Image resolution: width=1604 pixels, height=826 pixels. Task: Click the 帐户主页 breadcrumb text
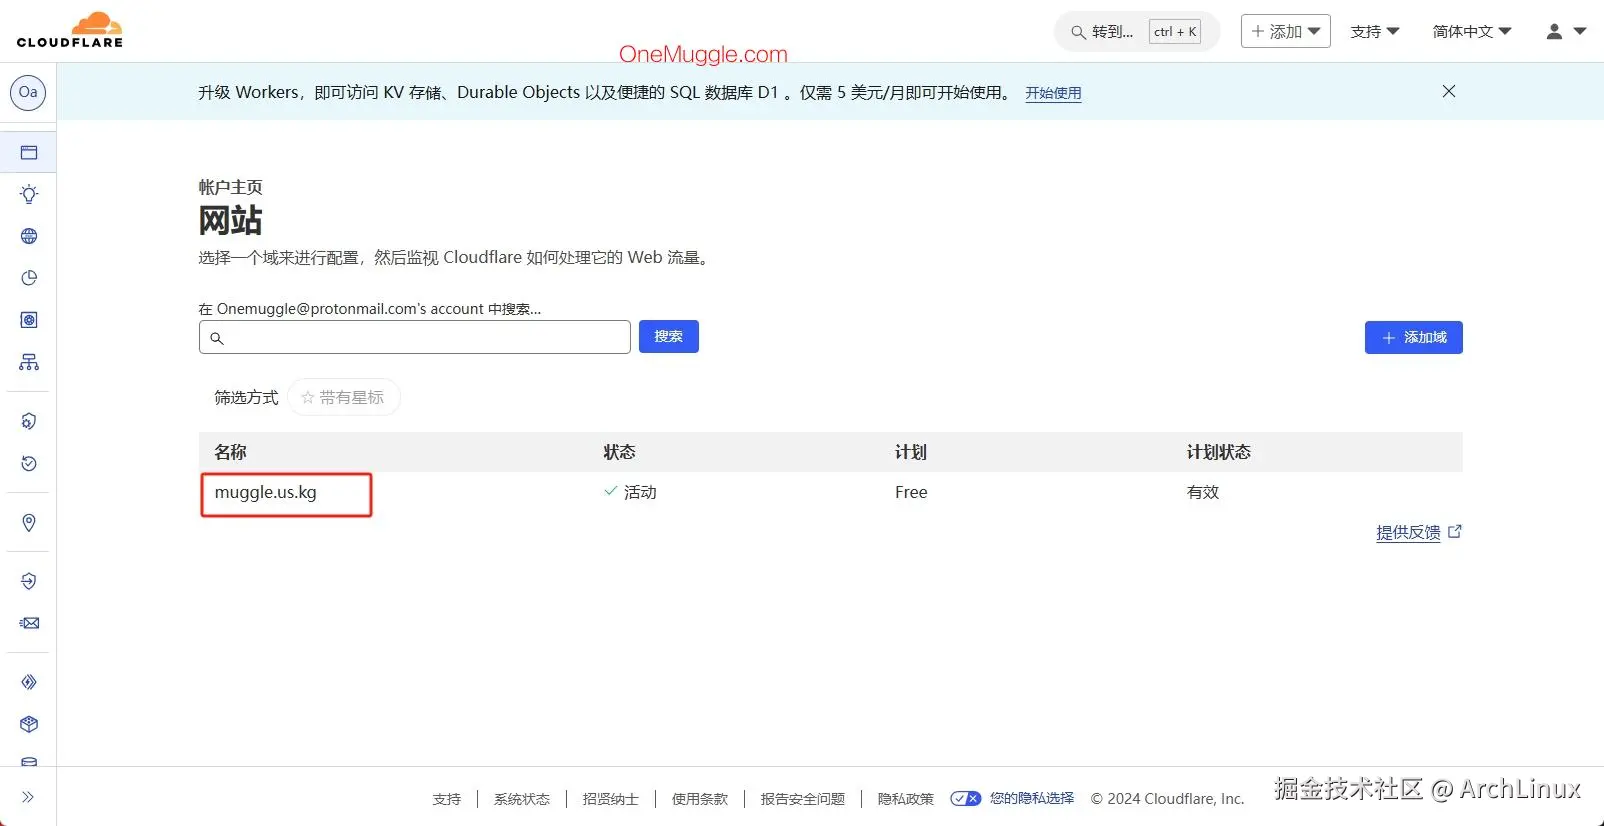[231, 187]
